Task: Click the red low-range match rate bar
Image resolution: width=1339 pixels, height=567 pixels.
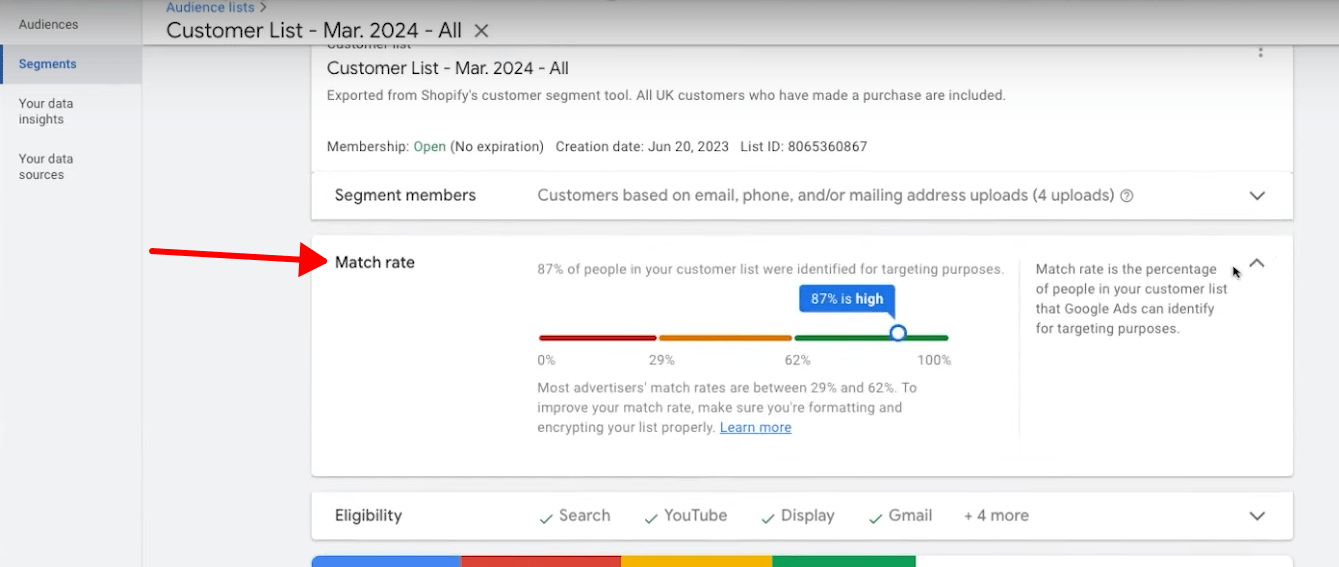Action: 597,338
